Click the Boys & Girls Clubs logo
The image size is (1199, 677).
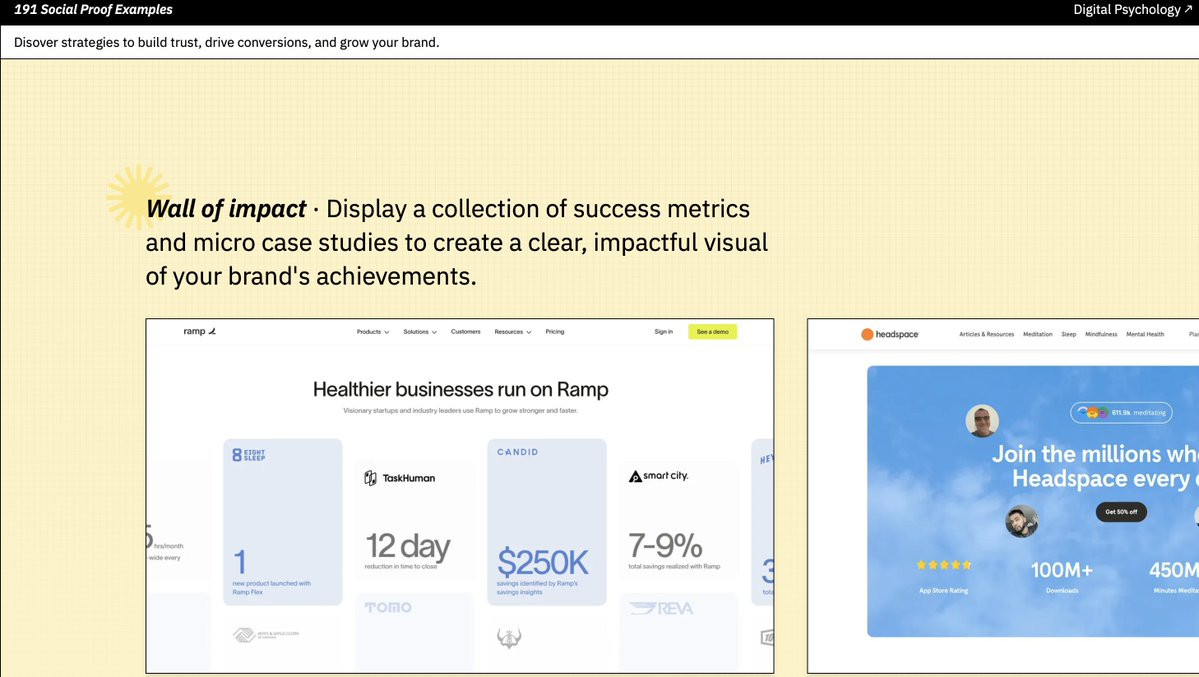[266, 635]
